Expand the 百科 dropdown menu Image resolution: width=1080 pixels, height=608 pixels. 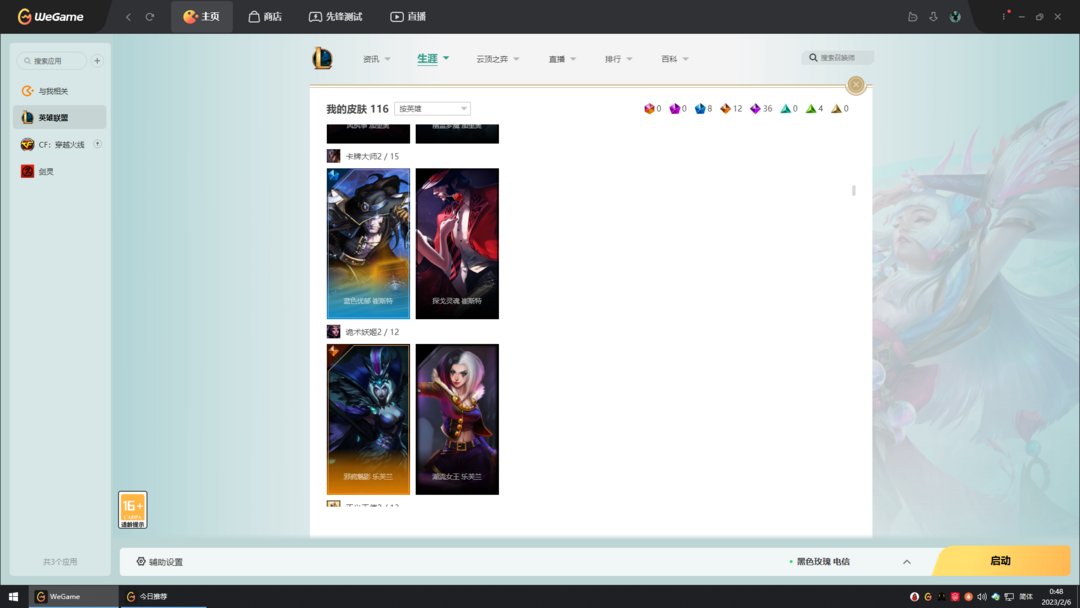(x=675, y=59)
